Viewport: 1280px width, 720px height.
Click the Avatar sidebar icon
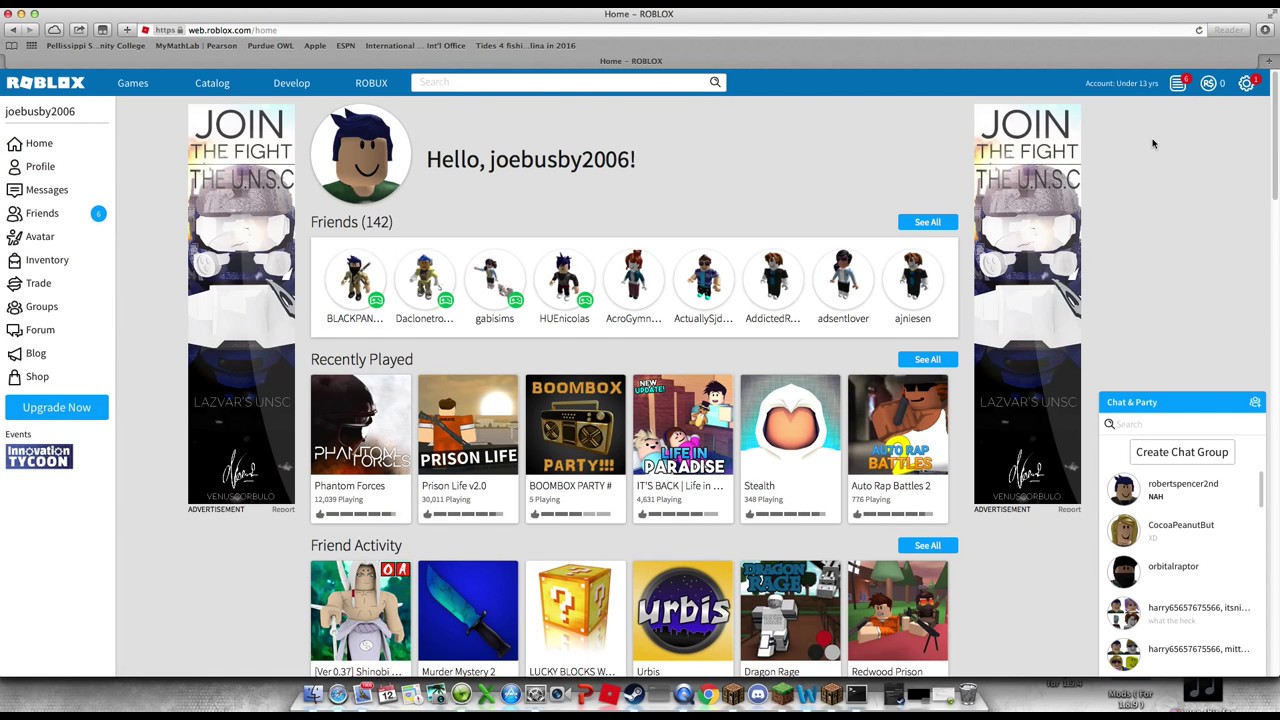click(x=14, y=236)
